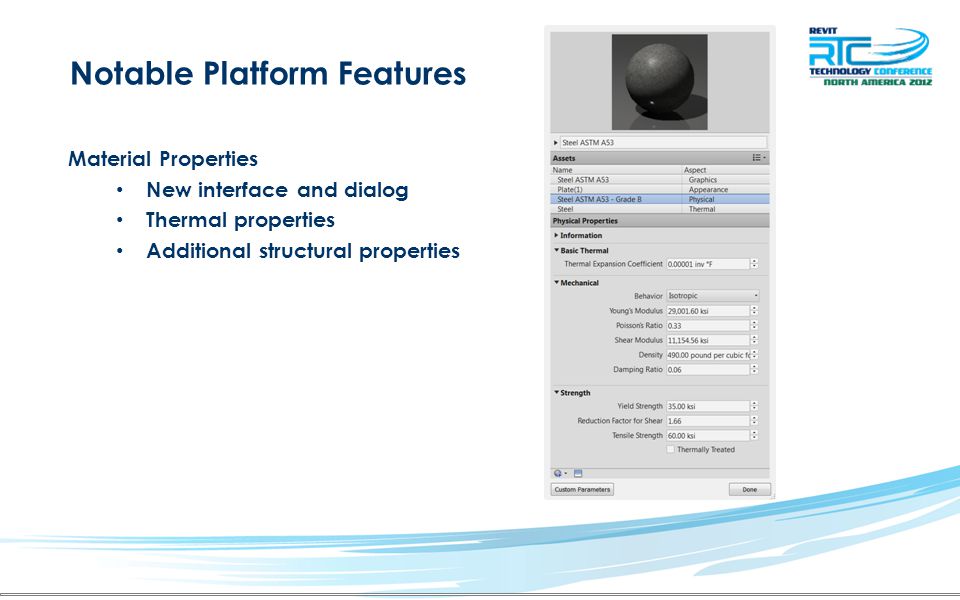960x600 pixels.
Task: Click the Young's Modulus value field
Action: click(x=708, y=311)
